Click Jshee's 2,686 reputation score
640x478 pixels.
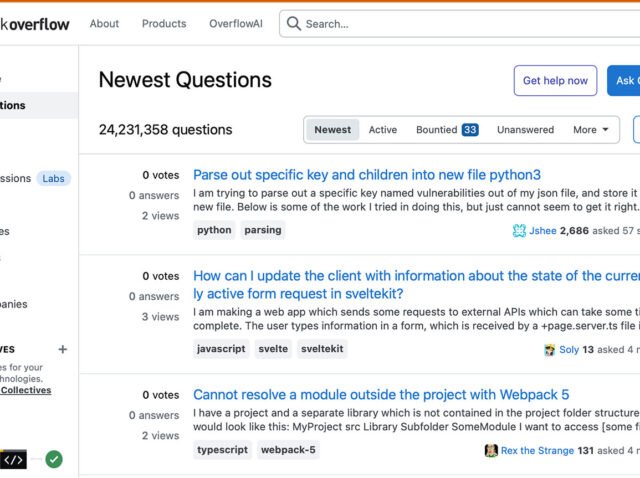pyautogui.click(x=574, y=231)
